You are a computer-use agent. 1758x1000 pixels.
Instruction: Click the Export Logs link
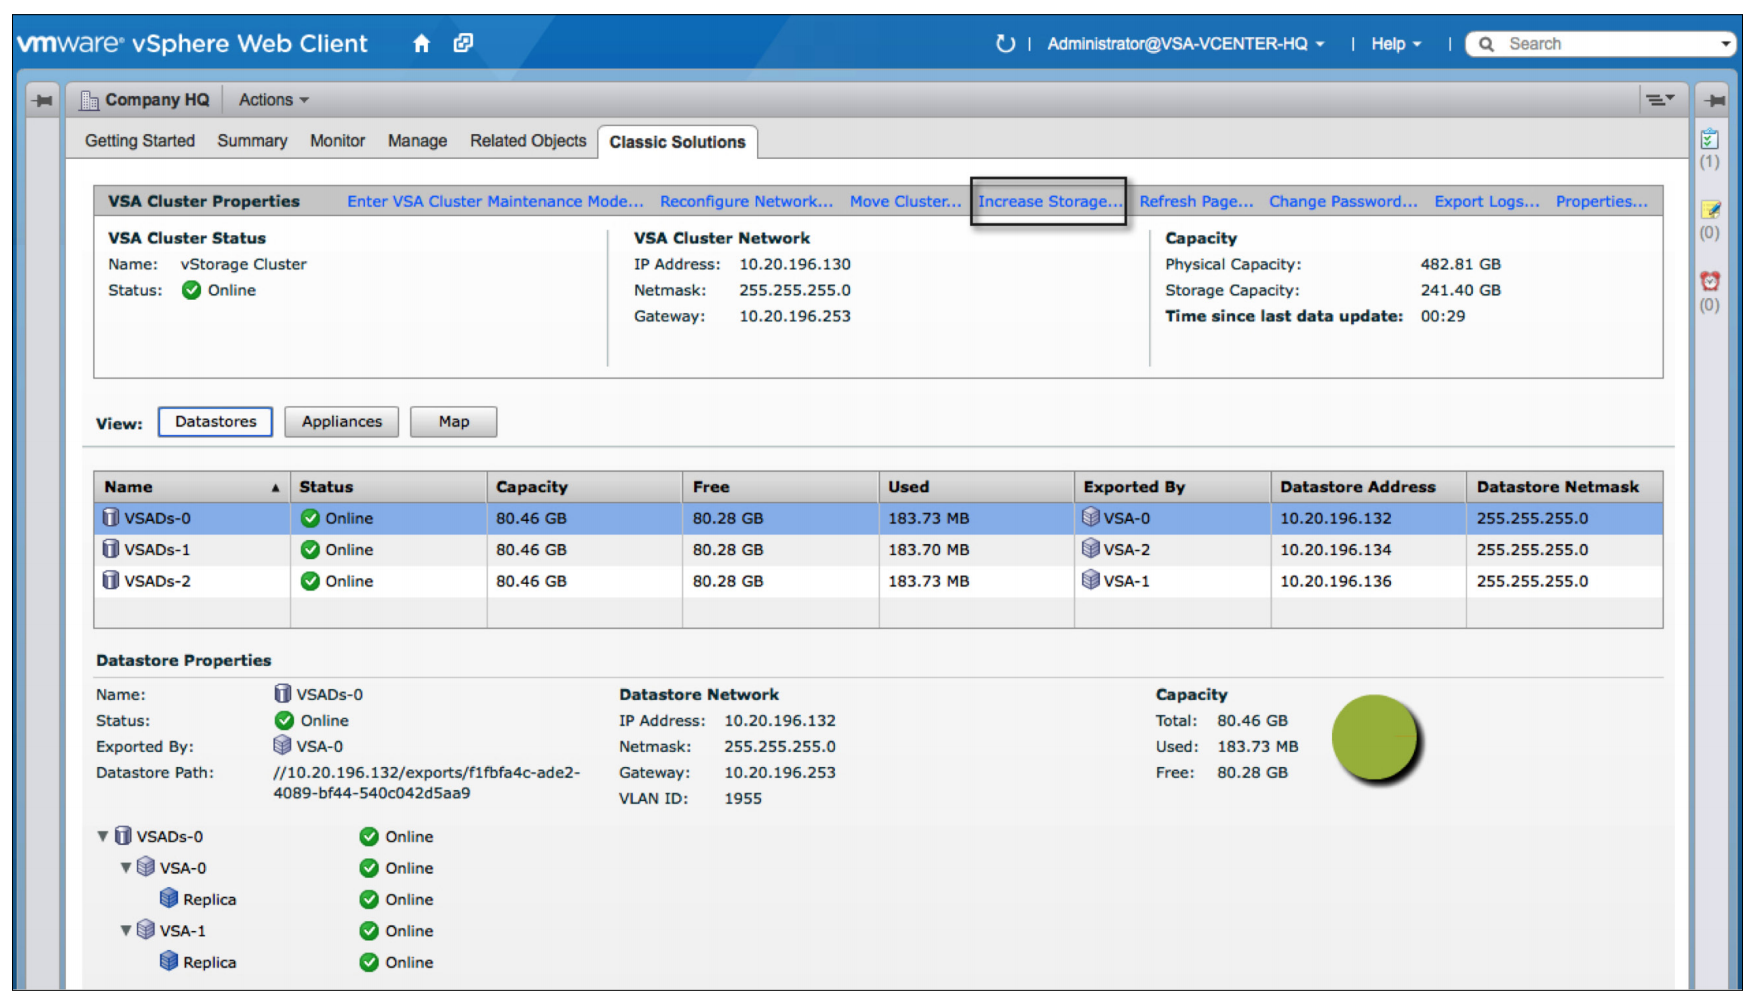(x=1487, y=201)
